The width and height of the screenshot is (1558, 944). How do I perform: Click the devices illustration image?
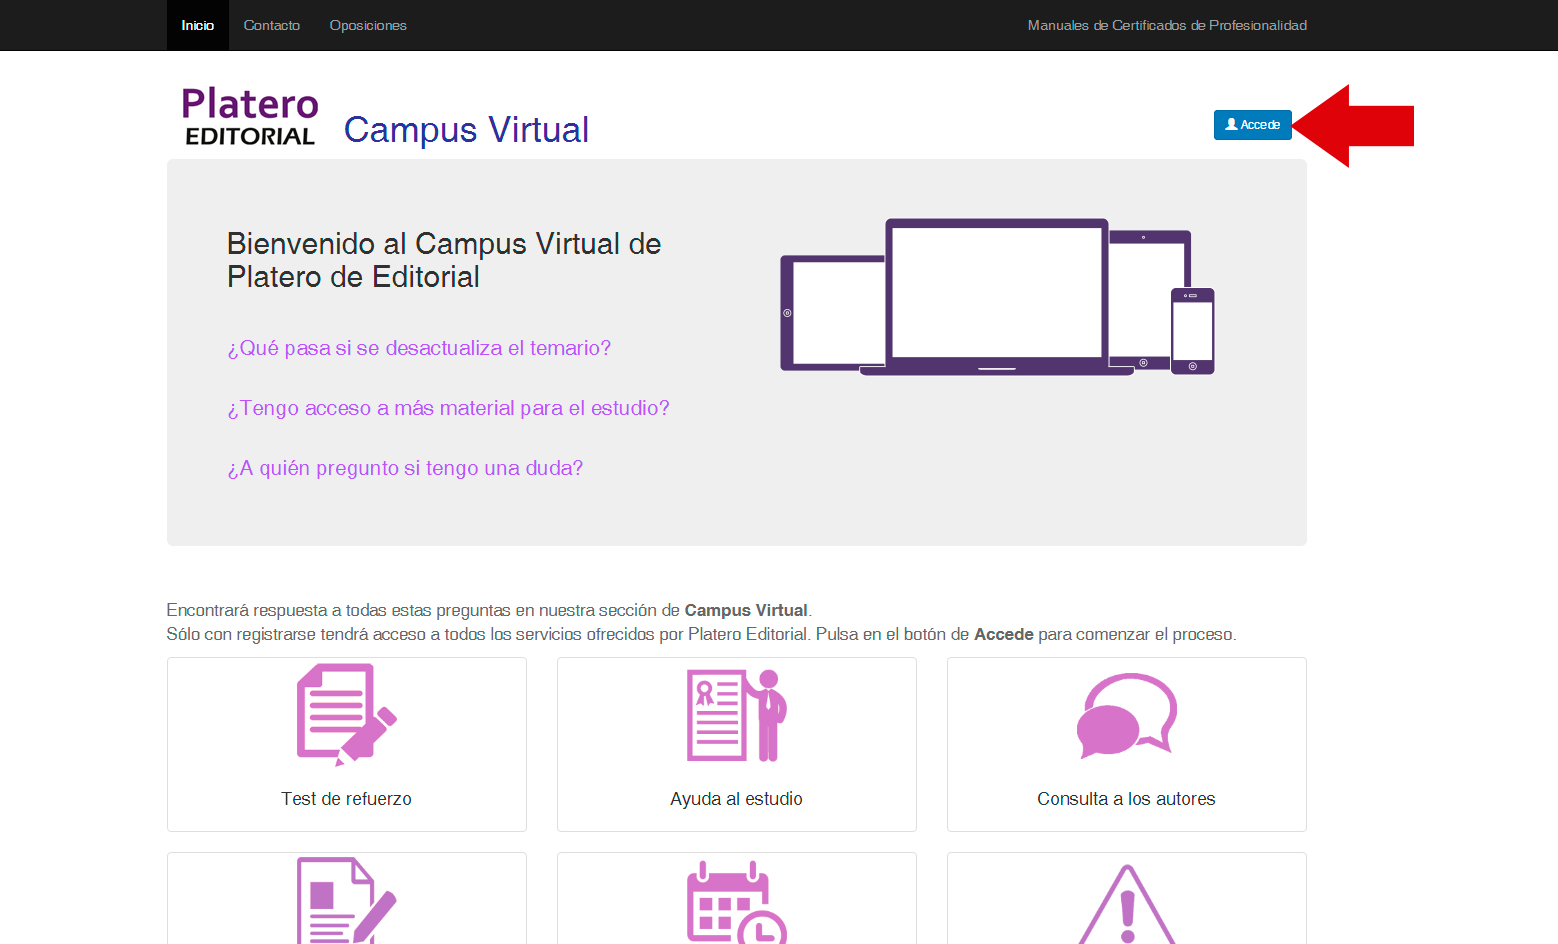point(997,297)
